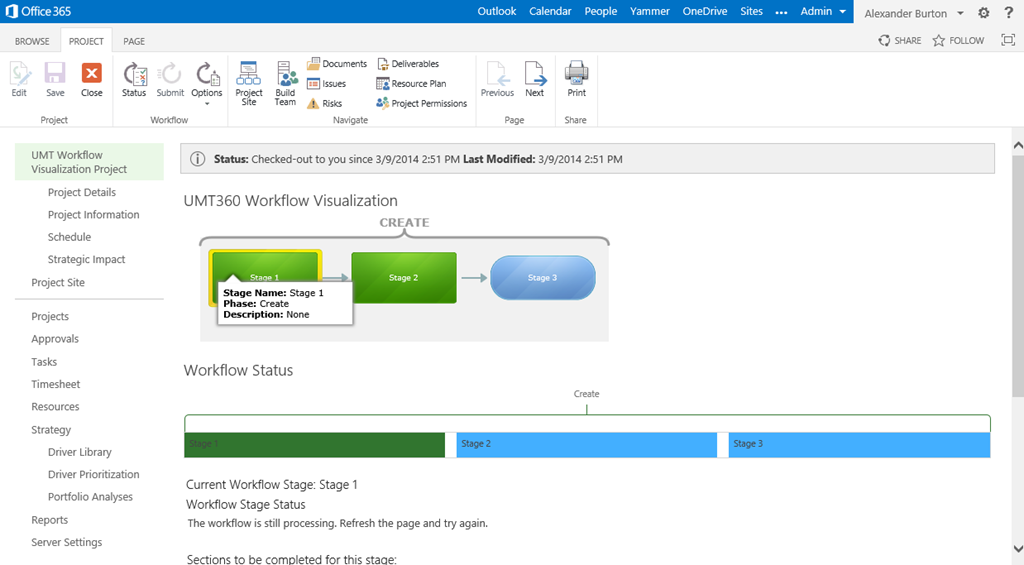Open Project Information in the sidebar
Viewport: 1024px width, 565px height.
pos(93,214)
